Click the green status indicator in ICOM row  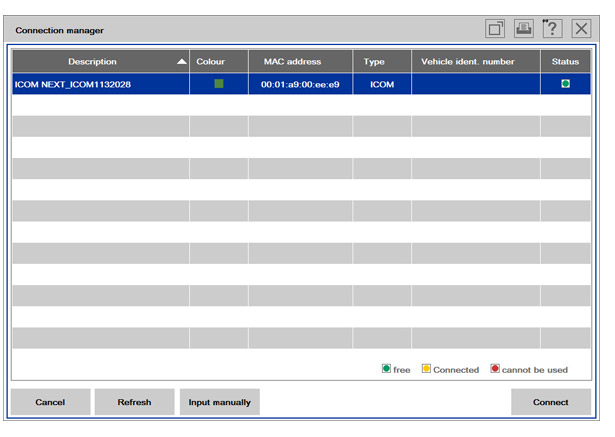(x=566, y=84)
